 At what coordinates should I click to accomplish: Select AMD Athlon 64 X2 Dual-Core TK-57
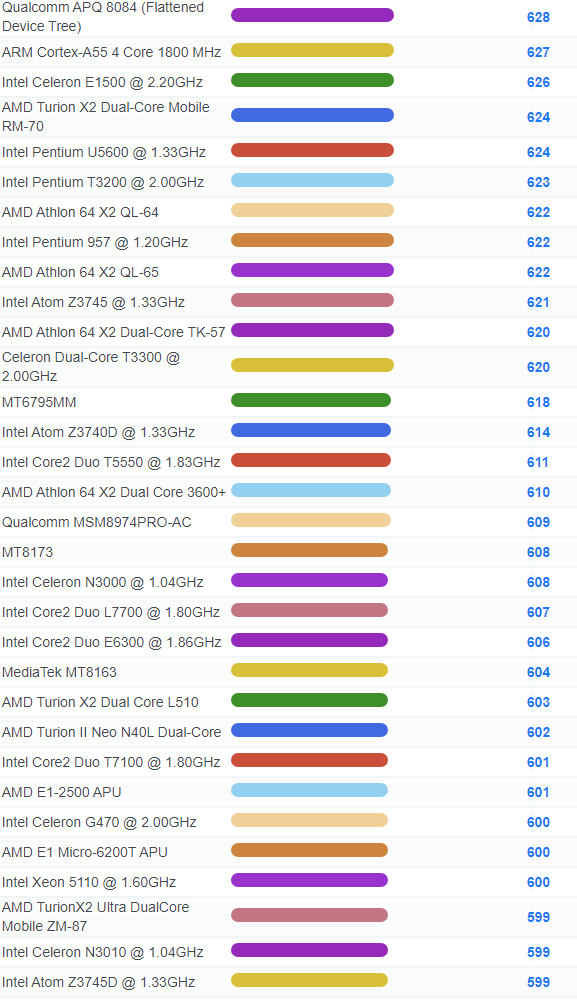click(x=113, y=332)
